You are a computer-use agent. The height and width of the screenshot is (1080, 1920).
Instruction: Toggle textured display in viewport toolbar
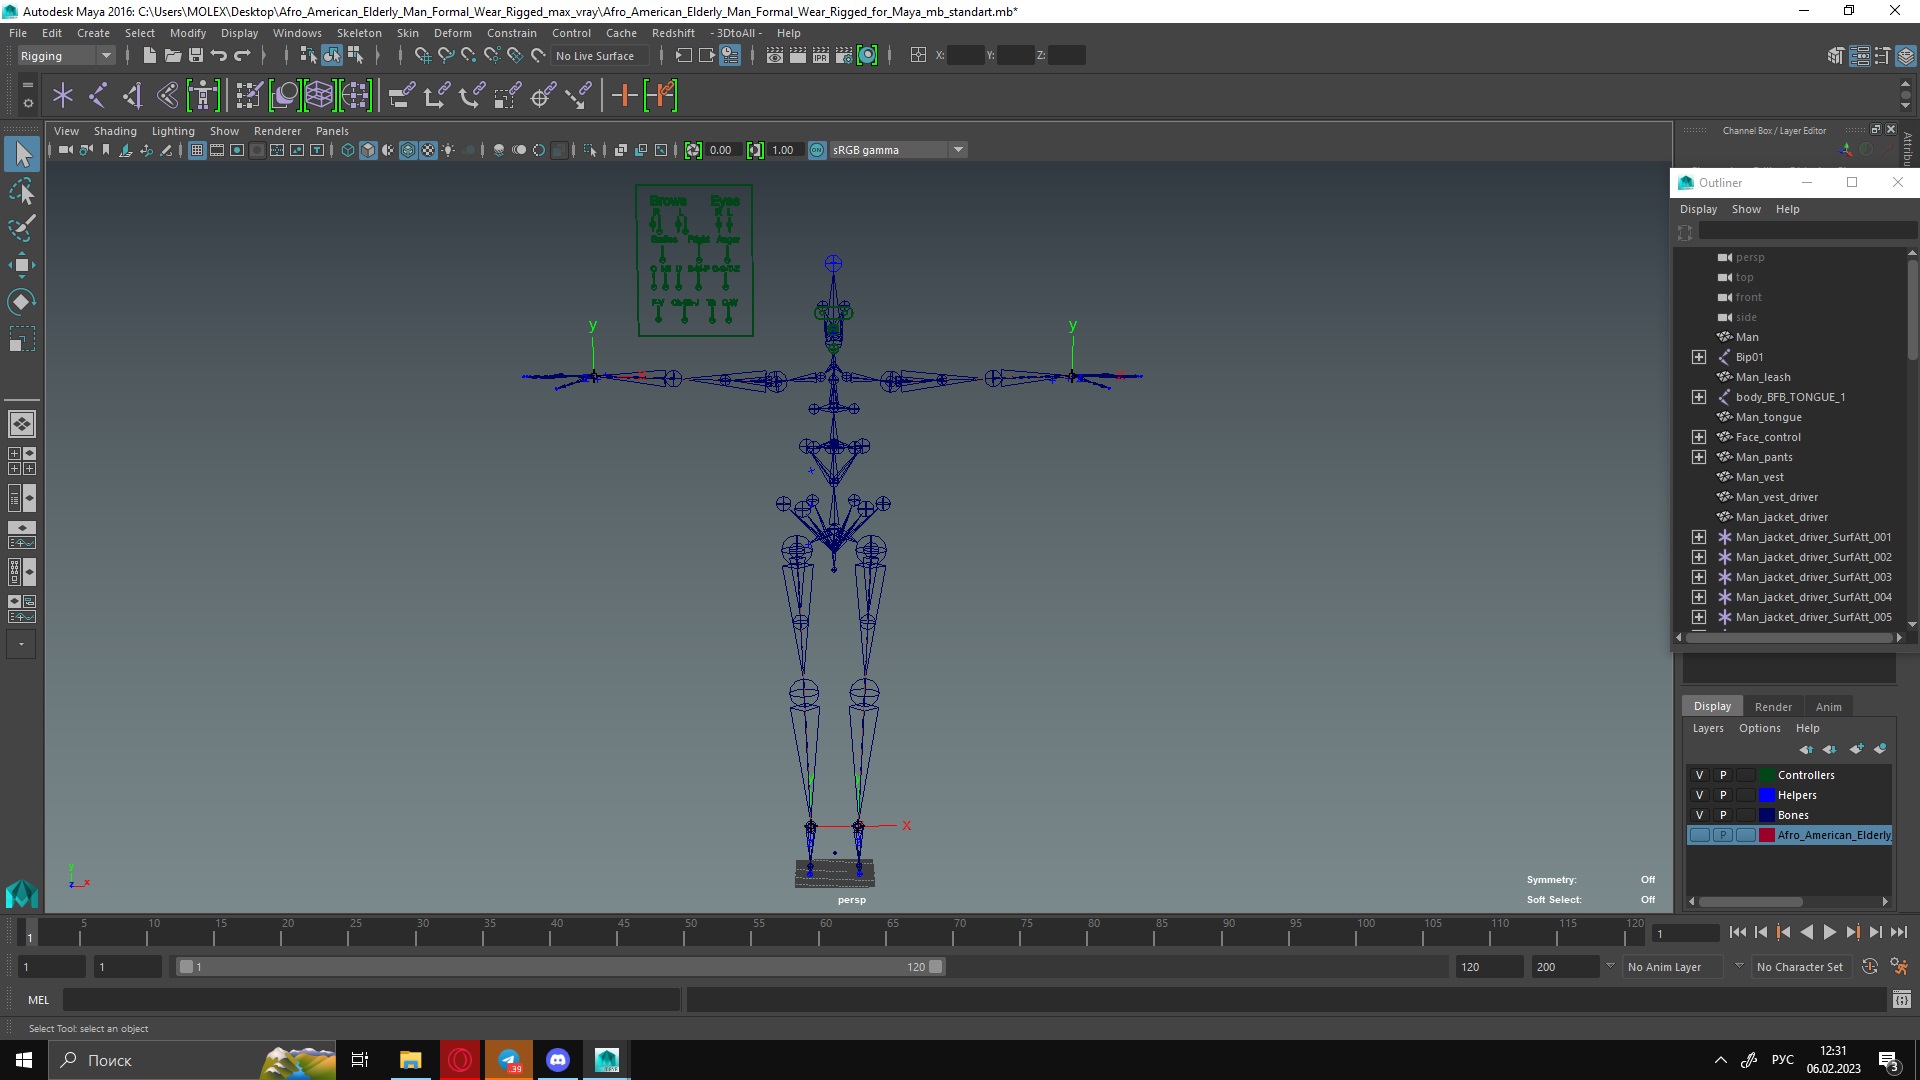pos(428,150)
